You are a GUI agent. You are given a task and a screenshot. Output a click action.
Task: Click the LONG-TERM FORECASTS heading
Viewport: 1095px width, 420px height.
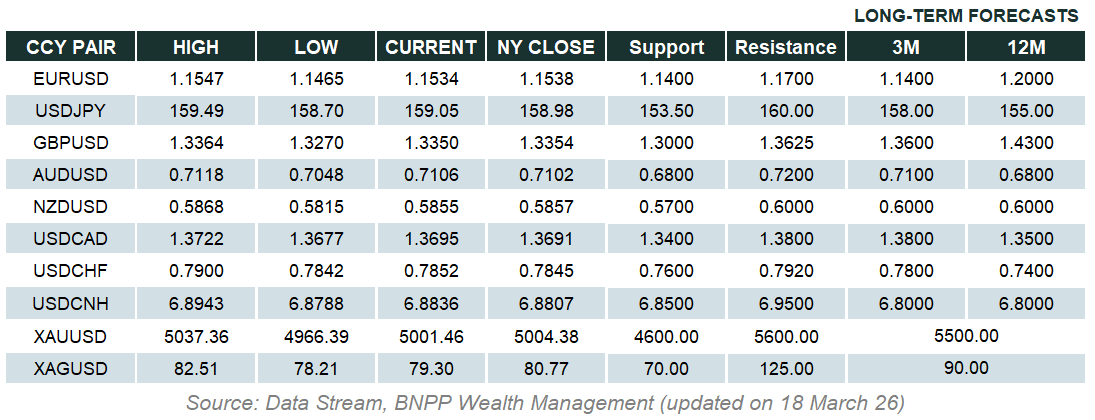click(966, 16)
